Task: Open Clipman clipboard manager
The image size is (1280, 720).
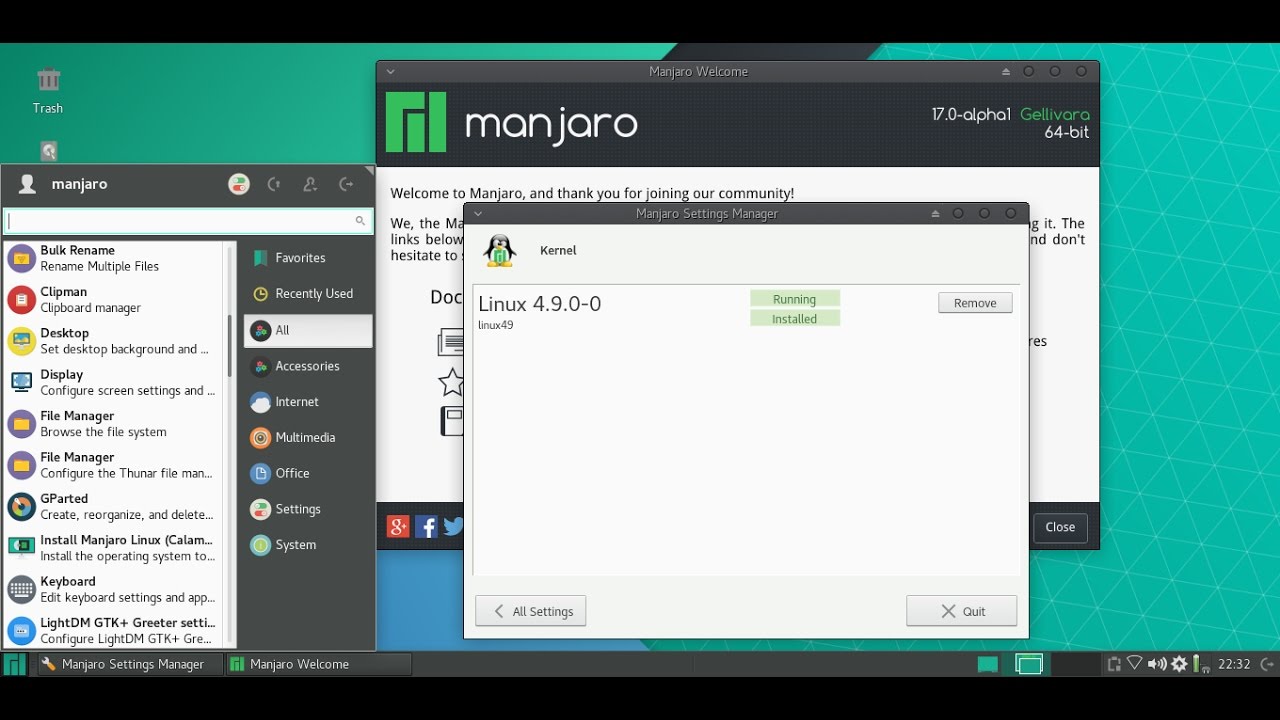Action: 114,300
